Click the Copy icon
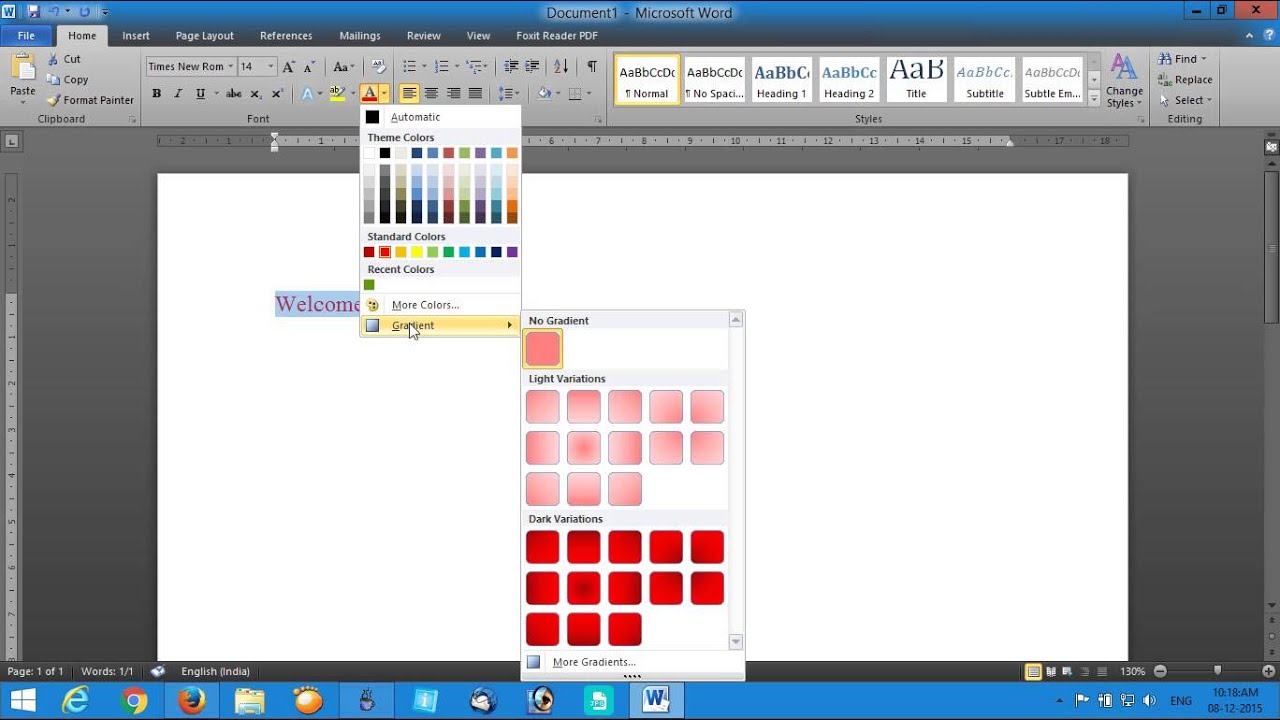1280x720 pixels. 53,80
